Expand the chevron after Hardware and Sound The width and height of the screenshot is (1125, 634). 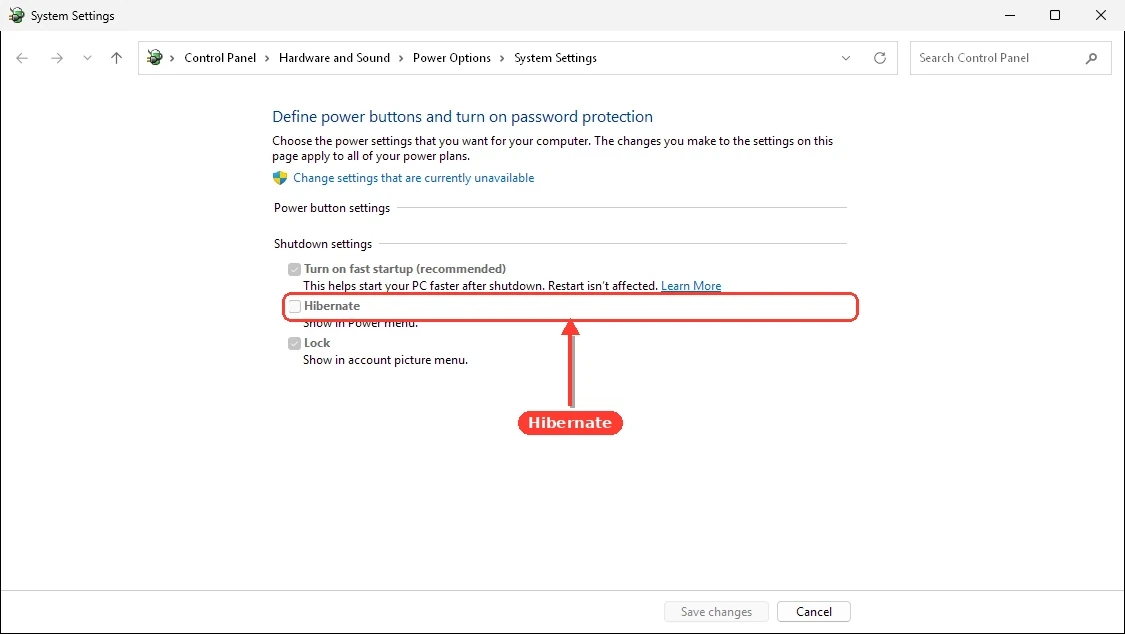pyautogui.click(x=401, y=58)
